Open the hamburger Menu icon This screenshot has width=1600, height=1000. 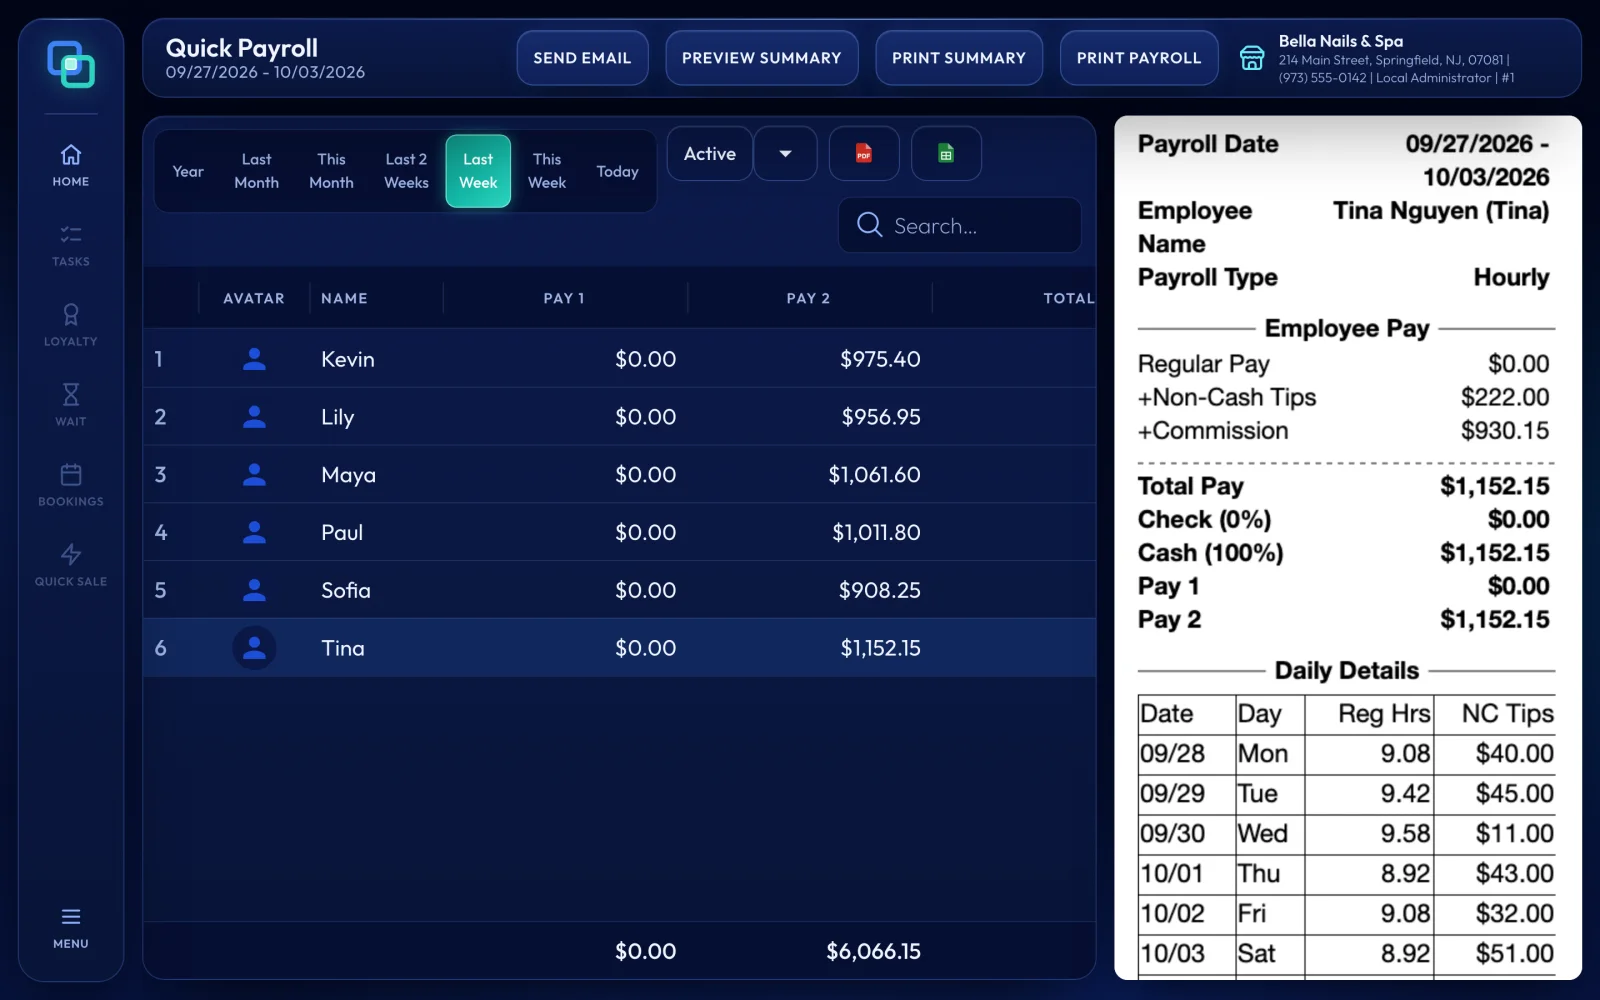pyautogui.click(x=71, y=916)
